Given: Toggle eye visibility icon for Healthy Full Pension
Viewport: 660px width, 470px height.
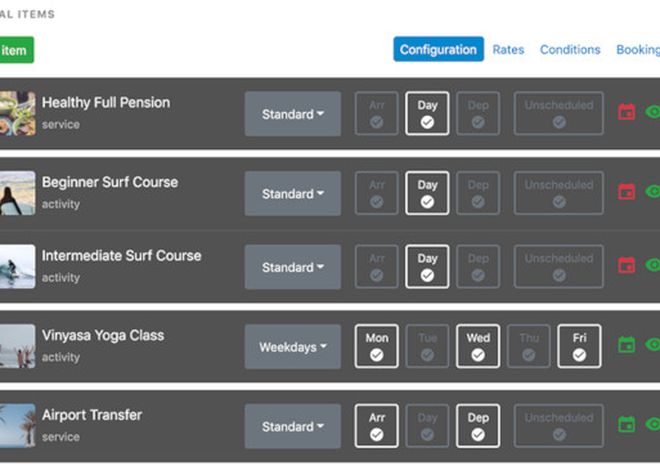Looking at the screenshot, I should coord(653,112).
